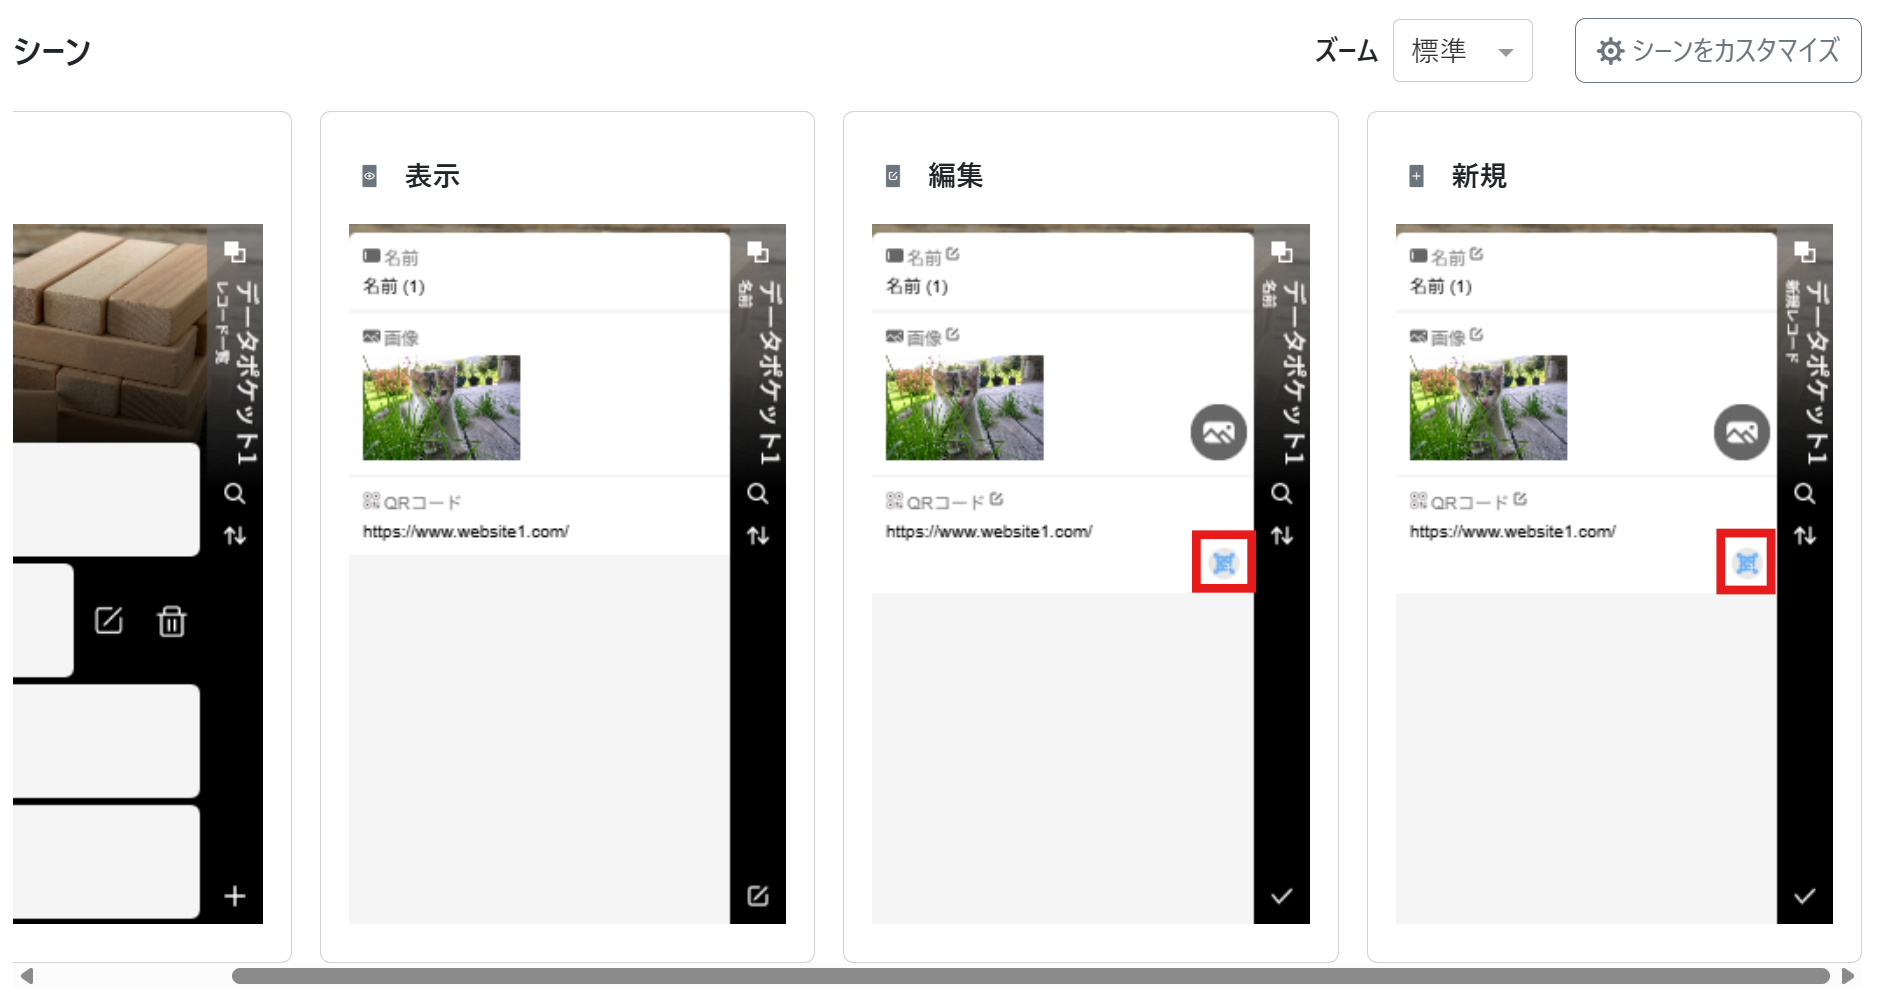1880x988 pixels.
Task: Click QR scan icon in 編集 scene
Action: [1223, 563]
